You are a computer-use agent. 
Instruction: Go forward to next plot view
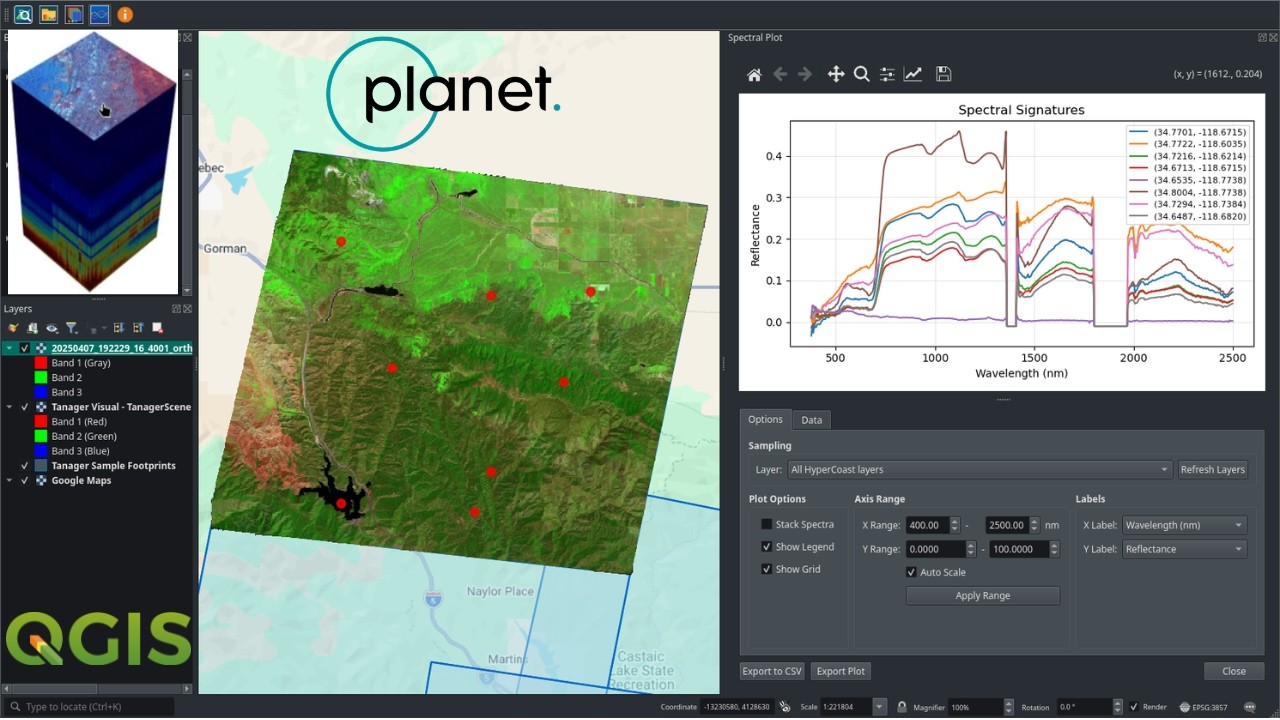(805, 74)
